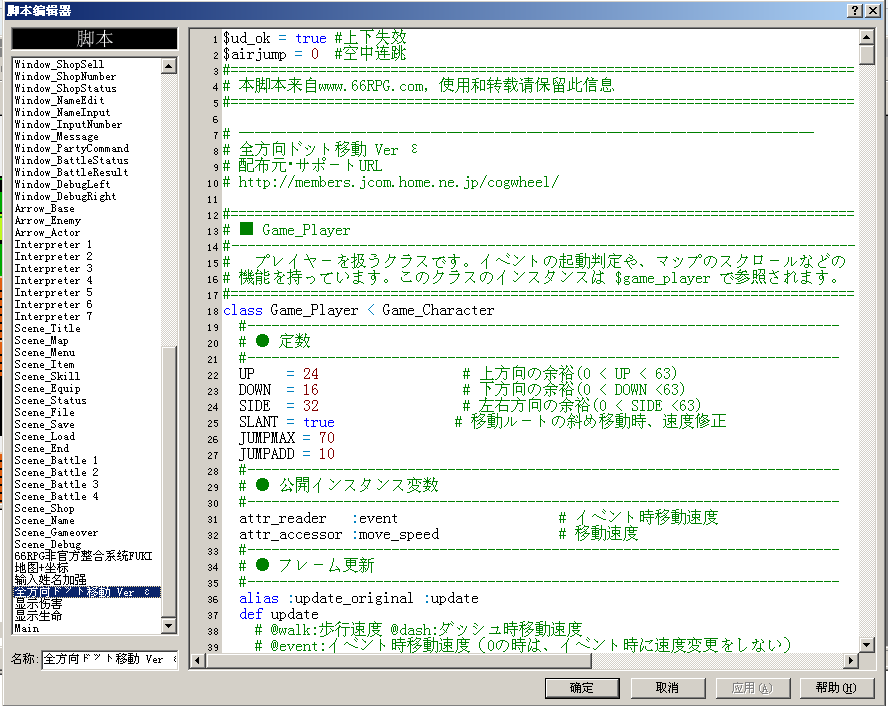The width and height of the screenshot is (888, 706).
Task: Select Scene_Battle 3 script
Action: pos(56,485)
